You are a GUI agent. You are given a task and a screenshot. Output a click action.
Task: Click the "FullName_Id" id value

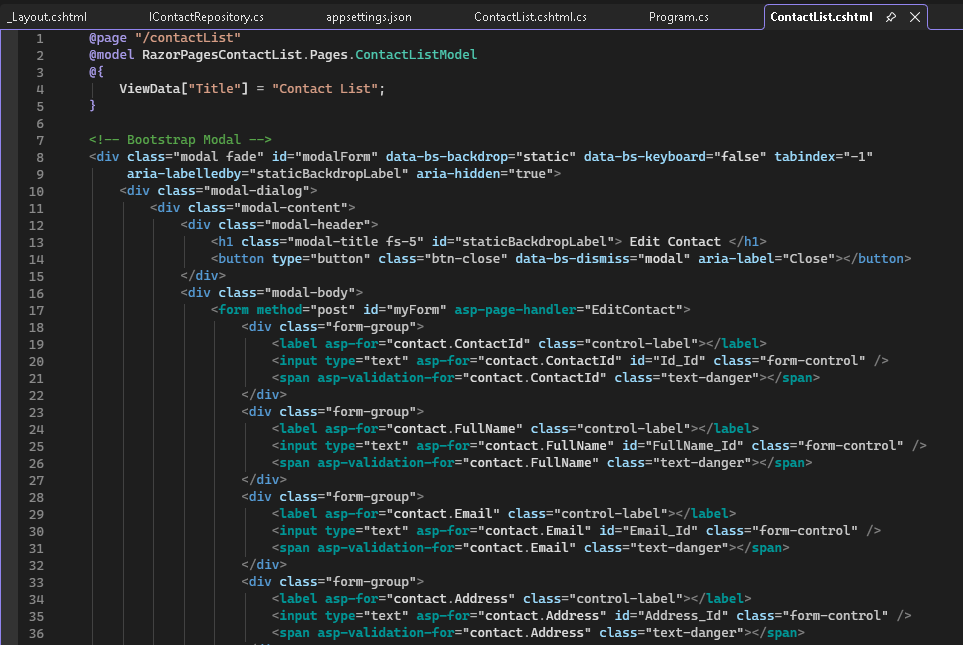694,445
